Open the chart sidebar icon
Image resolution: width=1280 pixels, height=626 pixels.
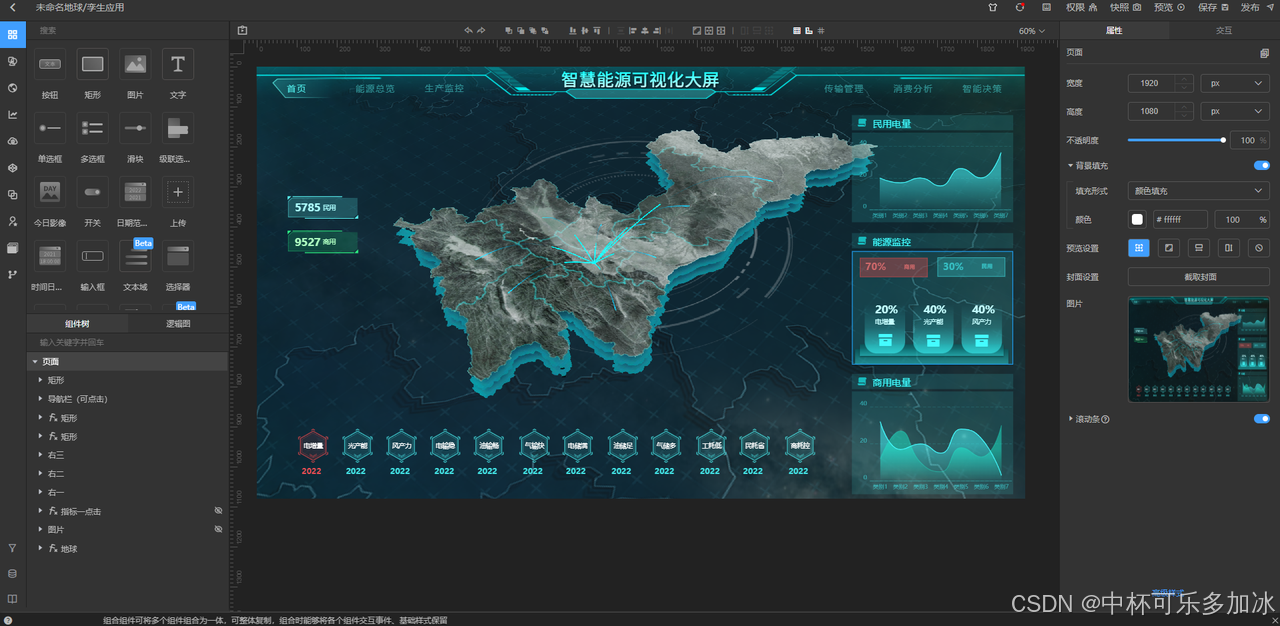tap(13, 114)
